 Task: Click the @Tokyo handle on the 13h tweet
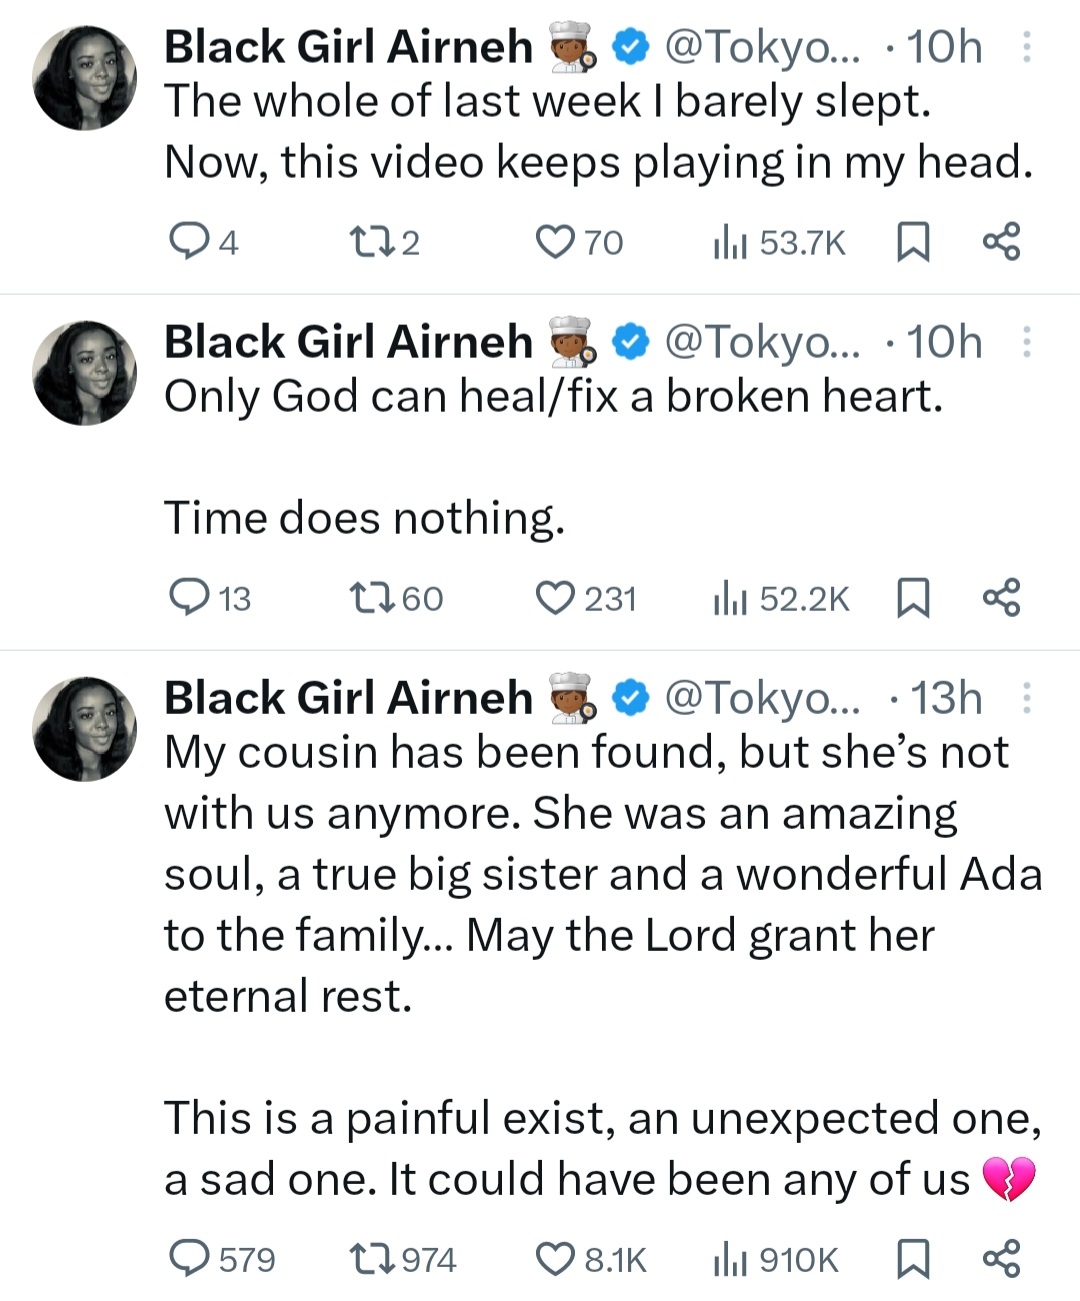[762, 698]
